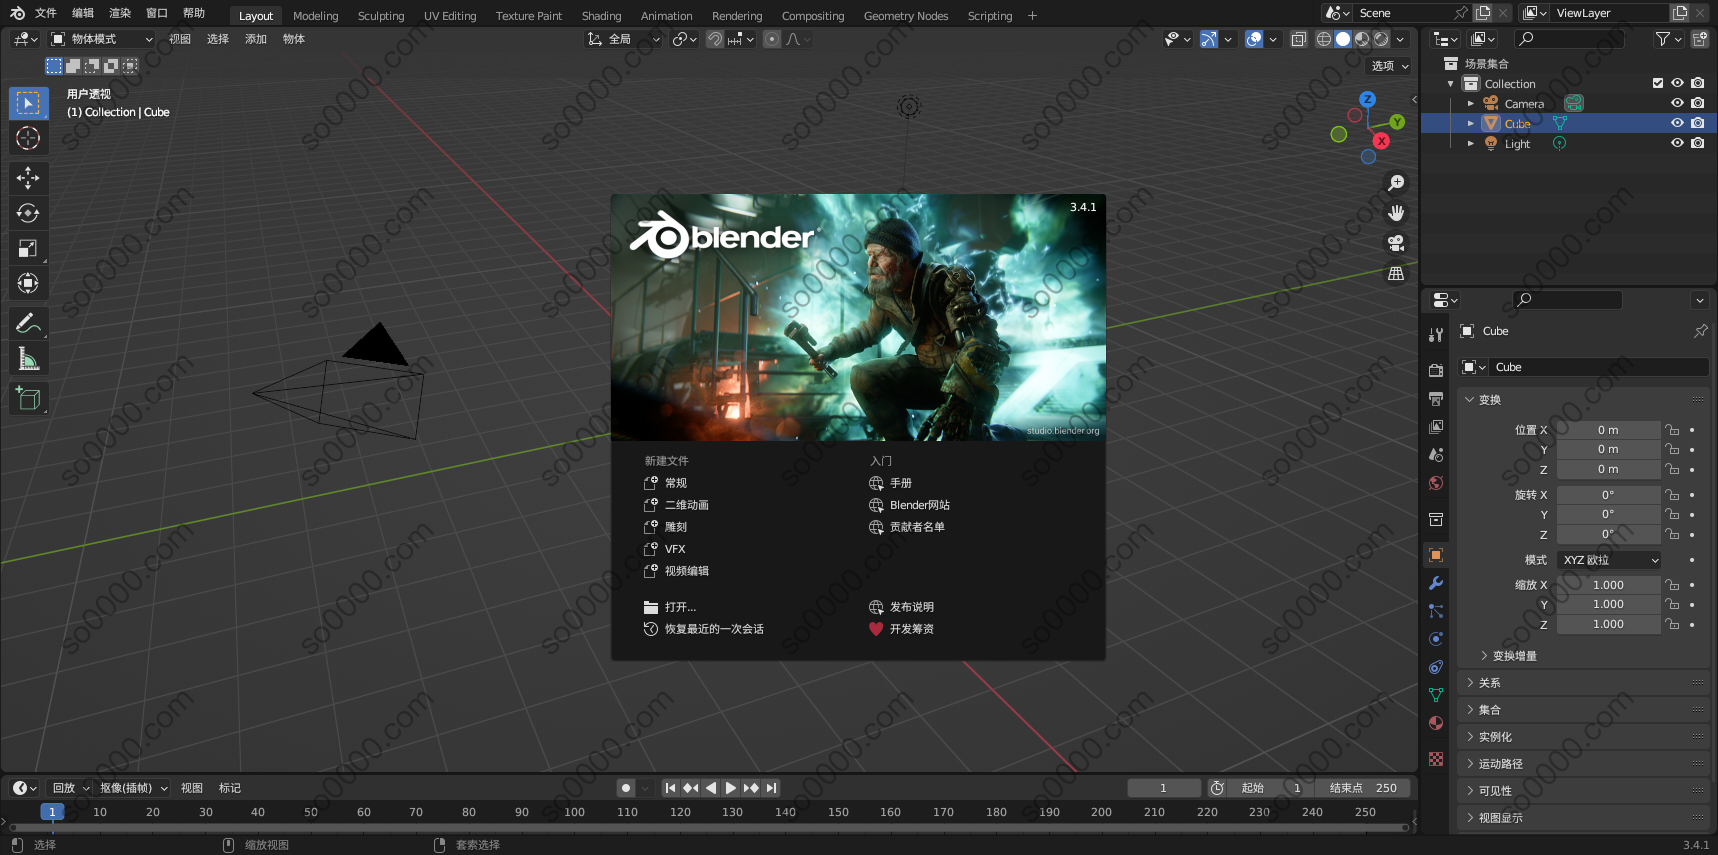This screenshot has width=1718, height=855.
Task: Open the Tool properties tab
Action: pos(1436,335)
